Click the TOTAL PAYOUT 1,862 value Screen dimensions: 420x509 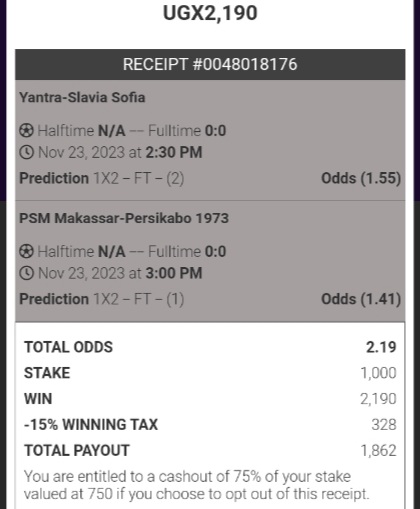[379, 451]
